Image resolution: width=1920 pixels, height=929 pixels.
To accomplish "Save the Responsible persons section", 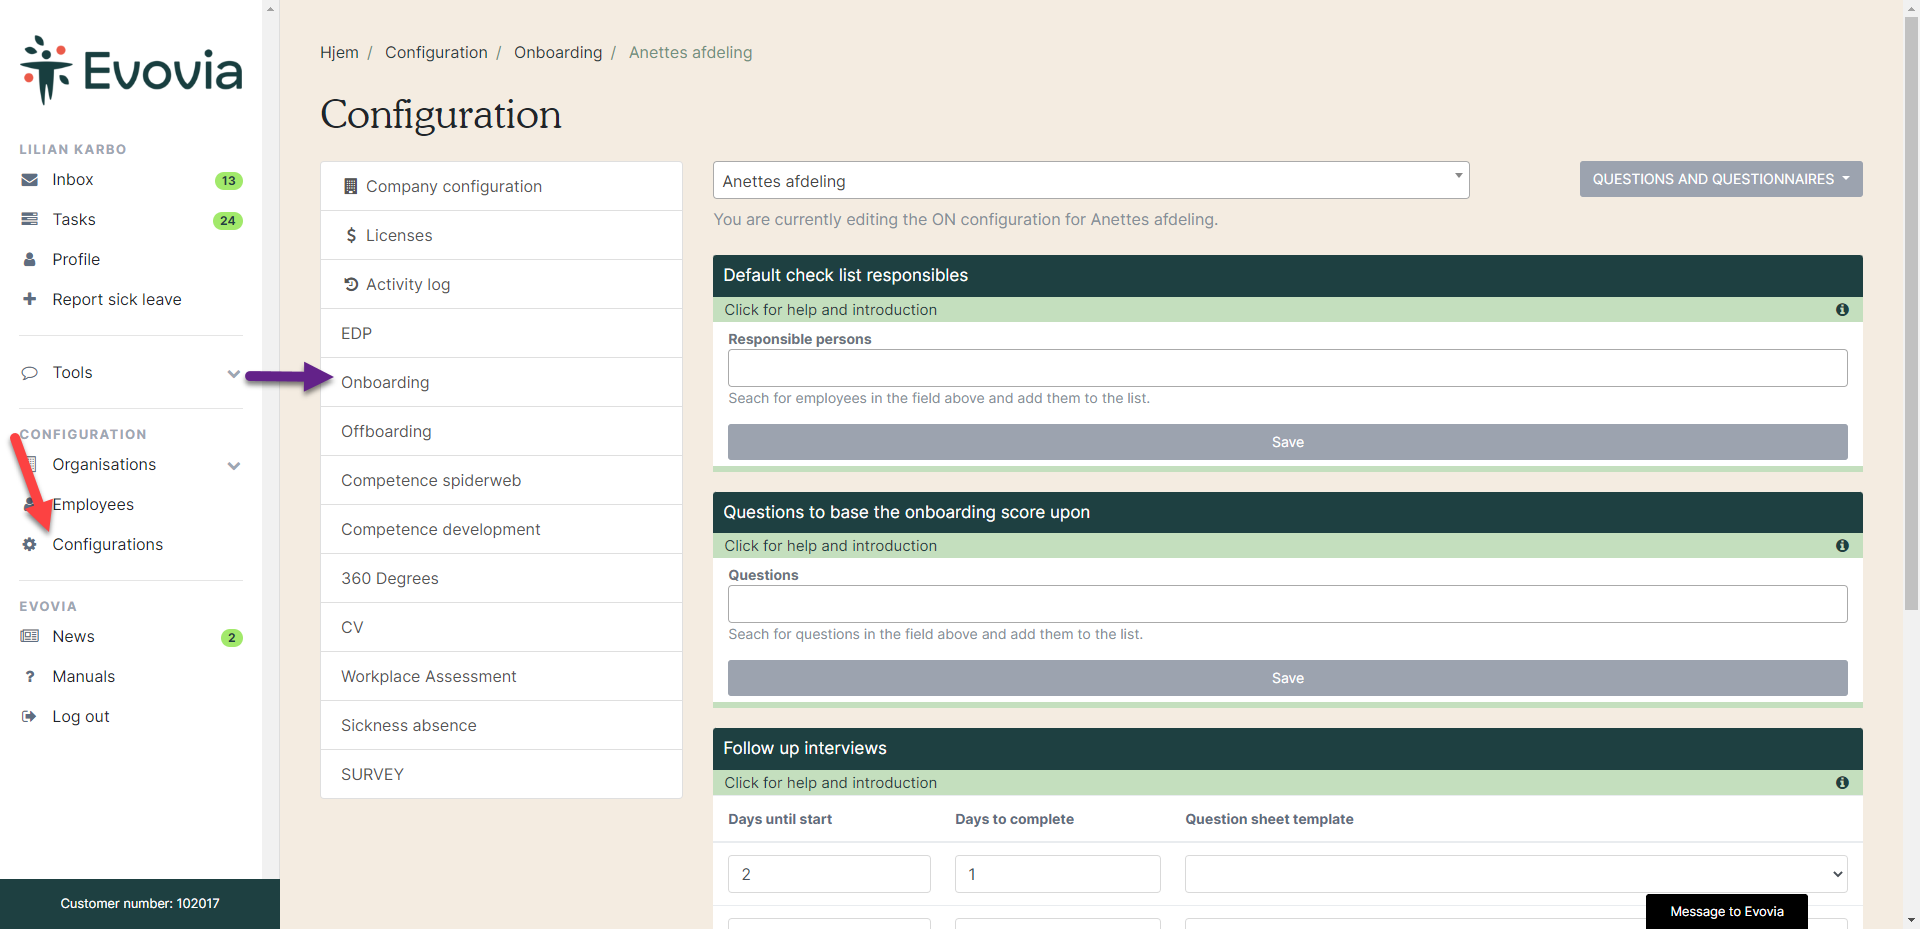I will [1287, 442].
